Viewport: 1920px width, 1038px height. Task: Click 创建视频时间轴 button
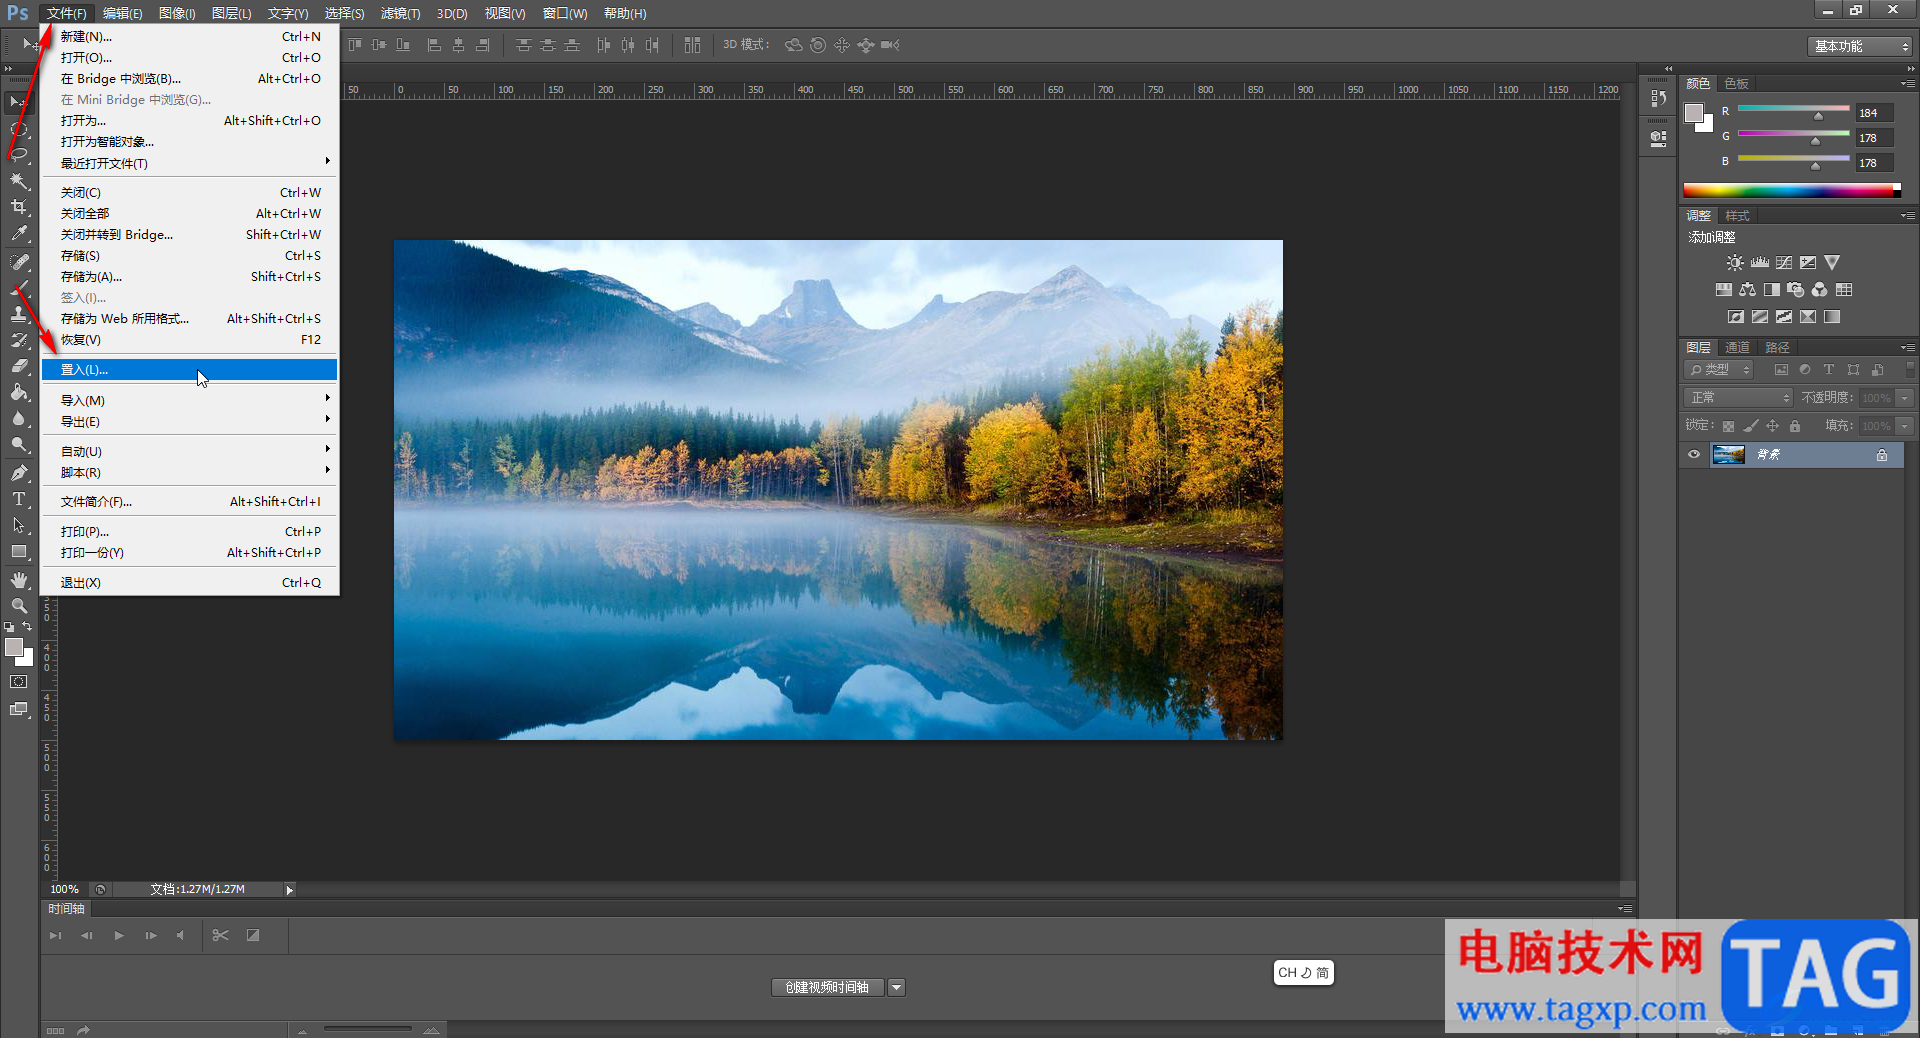pyautogui.click(x=827, y=988)
